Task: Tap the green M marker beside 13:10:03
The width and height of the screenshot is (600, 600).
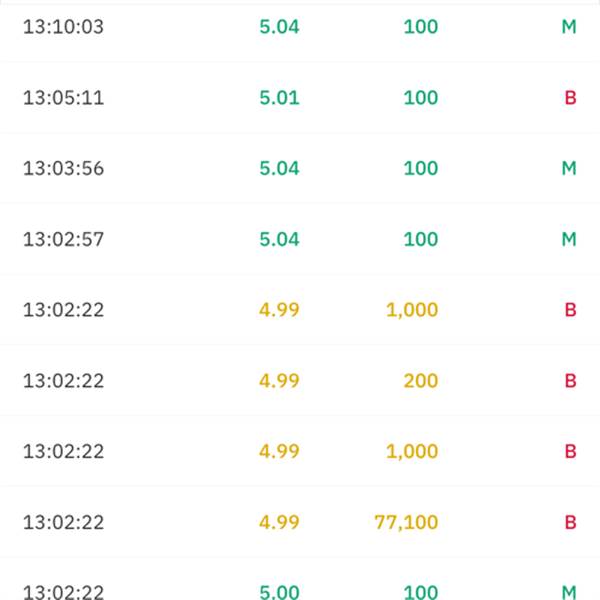Action: (569, 27)
